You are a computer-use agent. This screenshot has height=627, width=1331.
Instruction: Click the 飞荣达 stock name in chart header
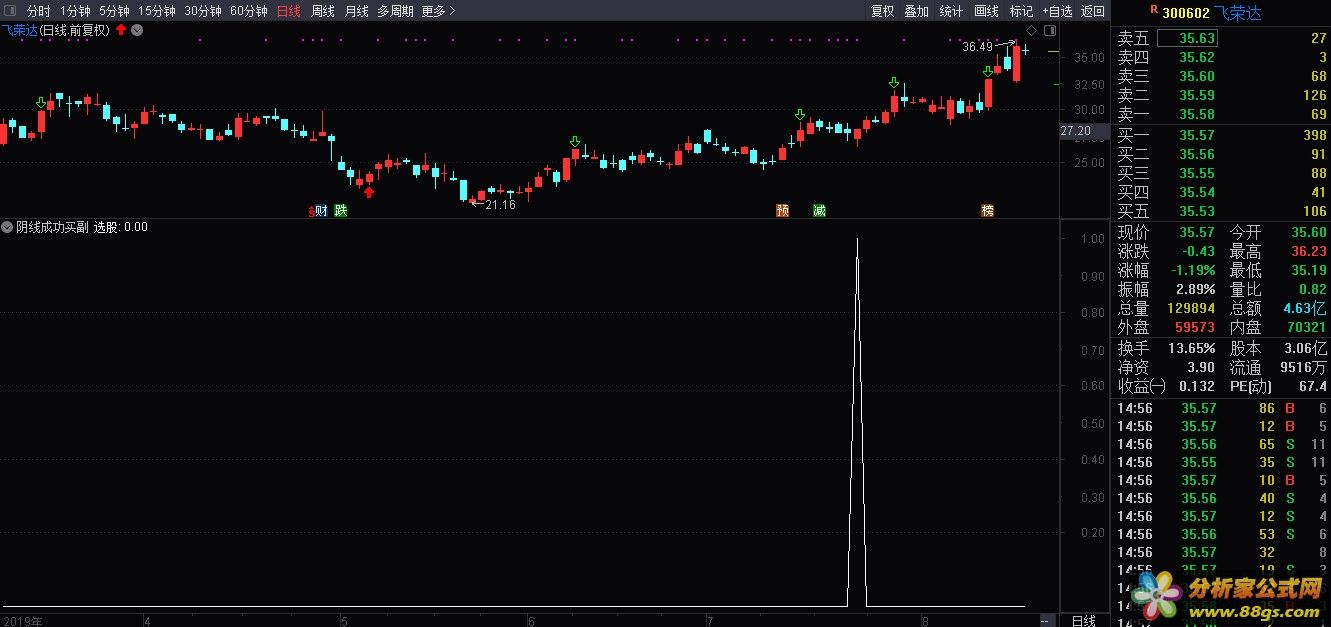pos(18,30)
